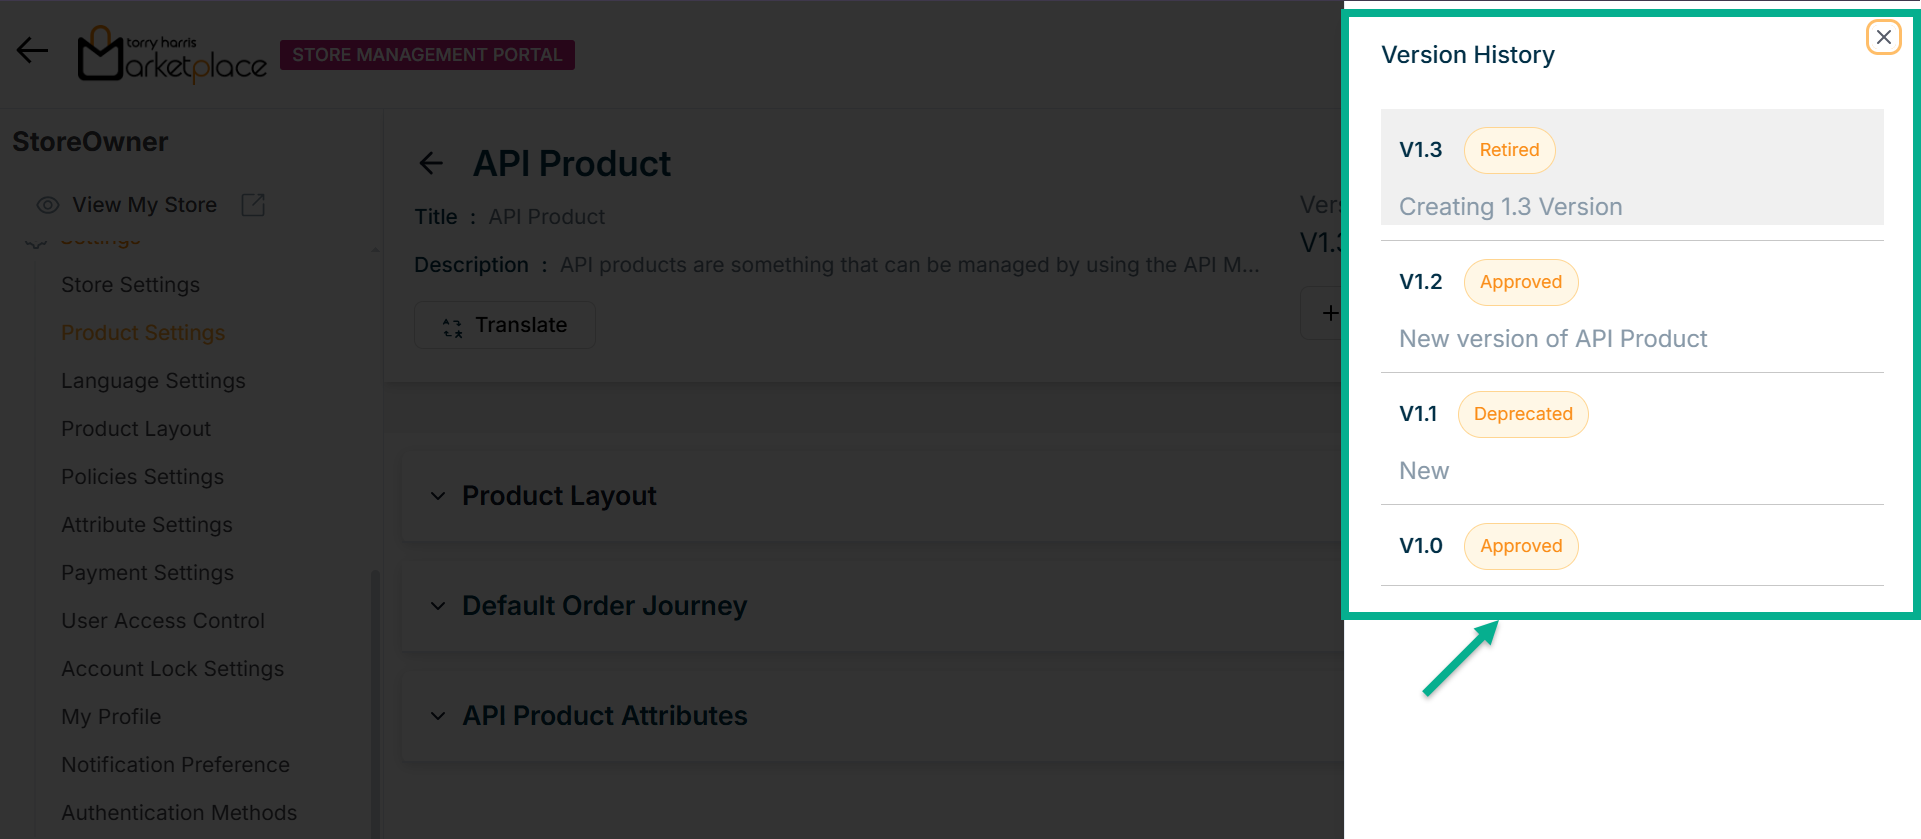Open User Access Control page

click(x=163, y=621)
